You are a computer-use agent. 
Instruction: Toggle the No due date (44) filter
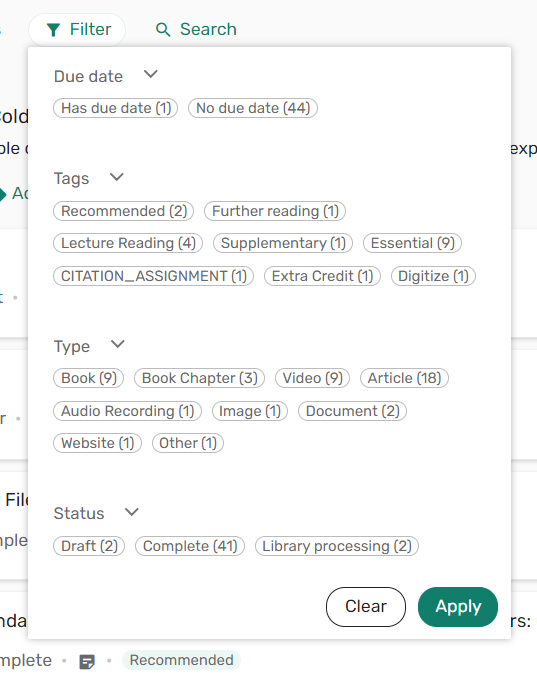click(253, 108)
